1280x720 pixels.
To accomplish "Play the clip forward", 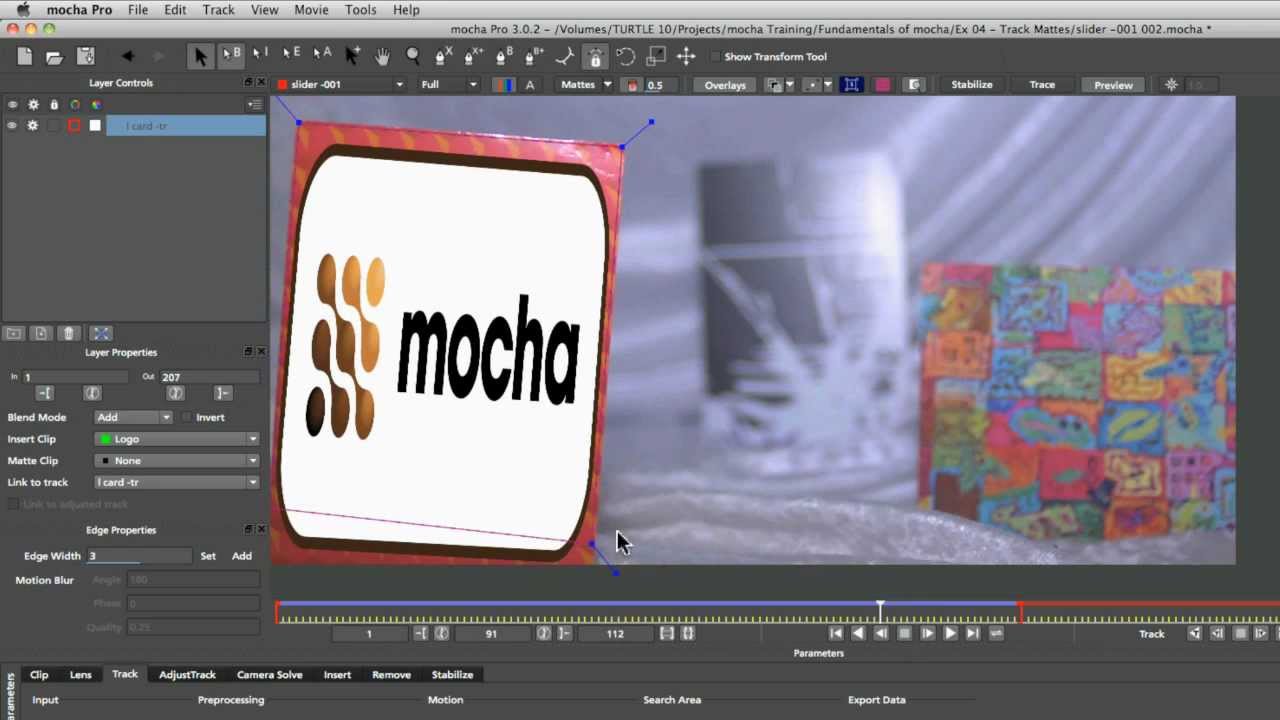I will [x=950, y=633].
